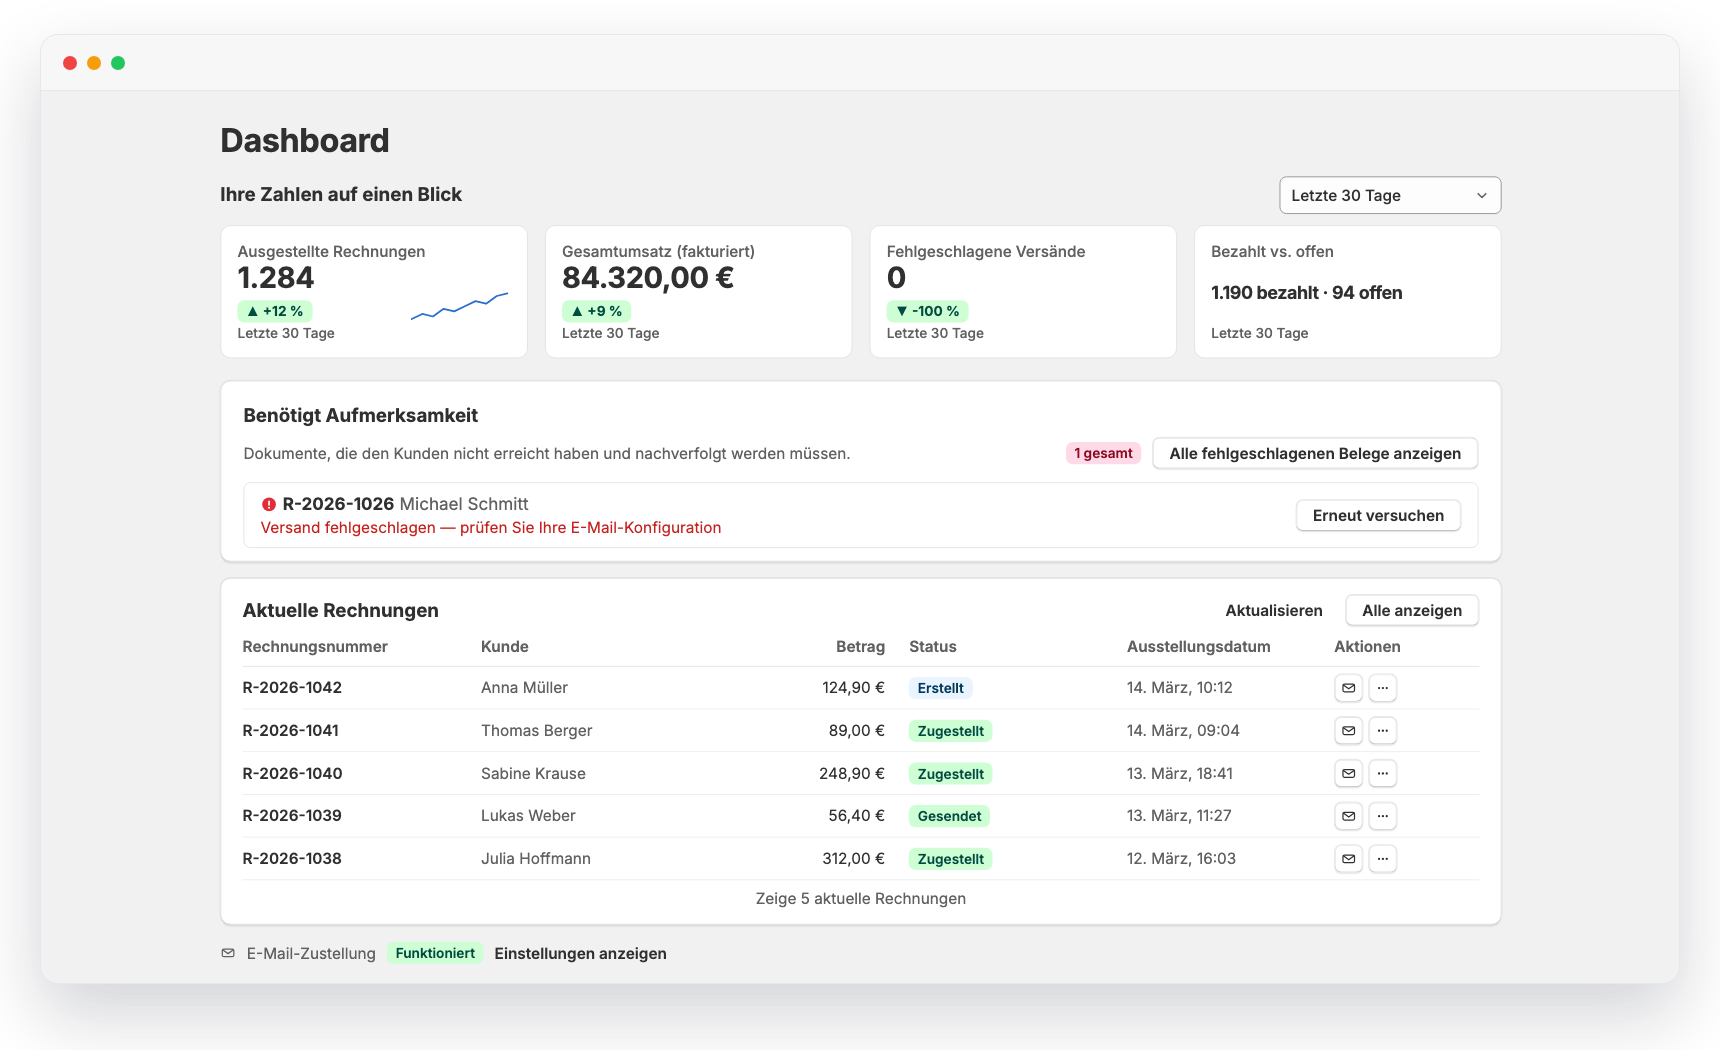Screen dimensions: 1720x1050
Task: Click Zeige 5 aktuelle Rechnungen footer text
Action: (x=860, y=899)
